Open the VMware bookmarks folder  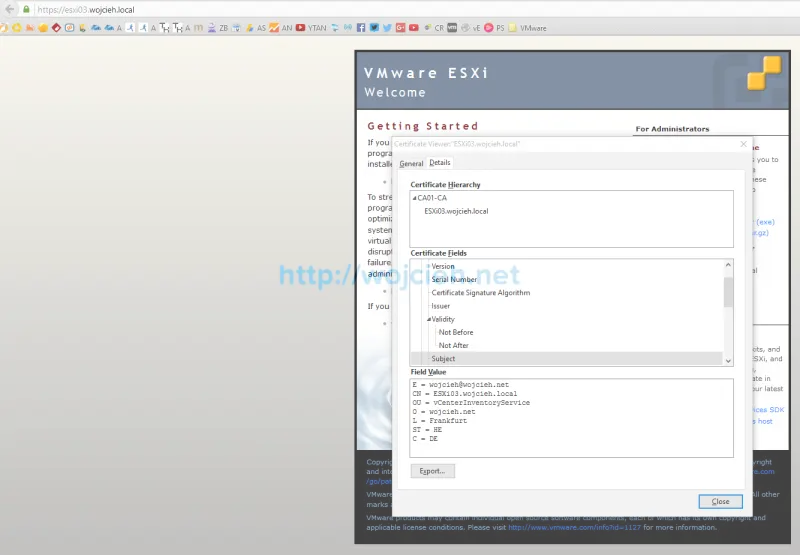[528, 28]
